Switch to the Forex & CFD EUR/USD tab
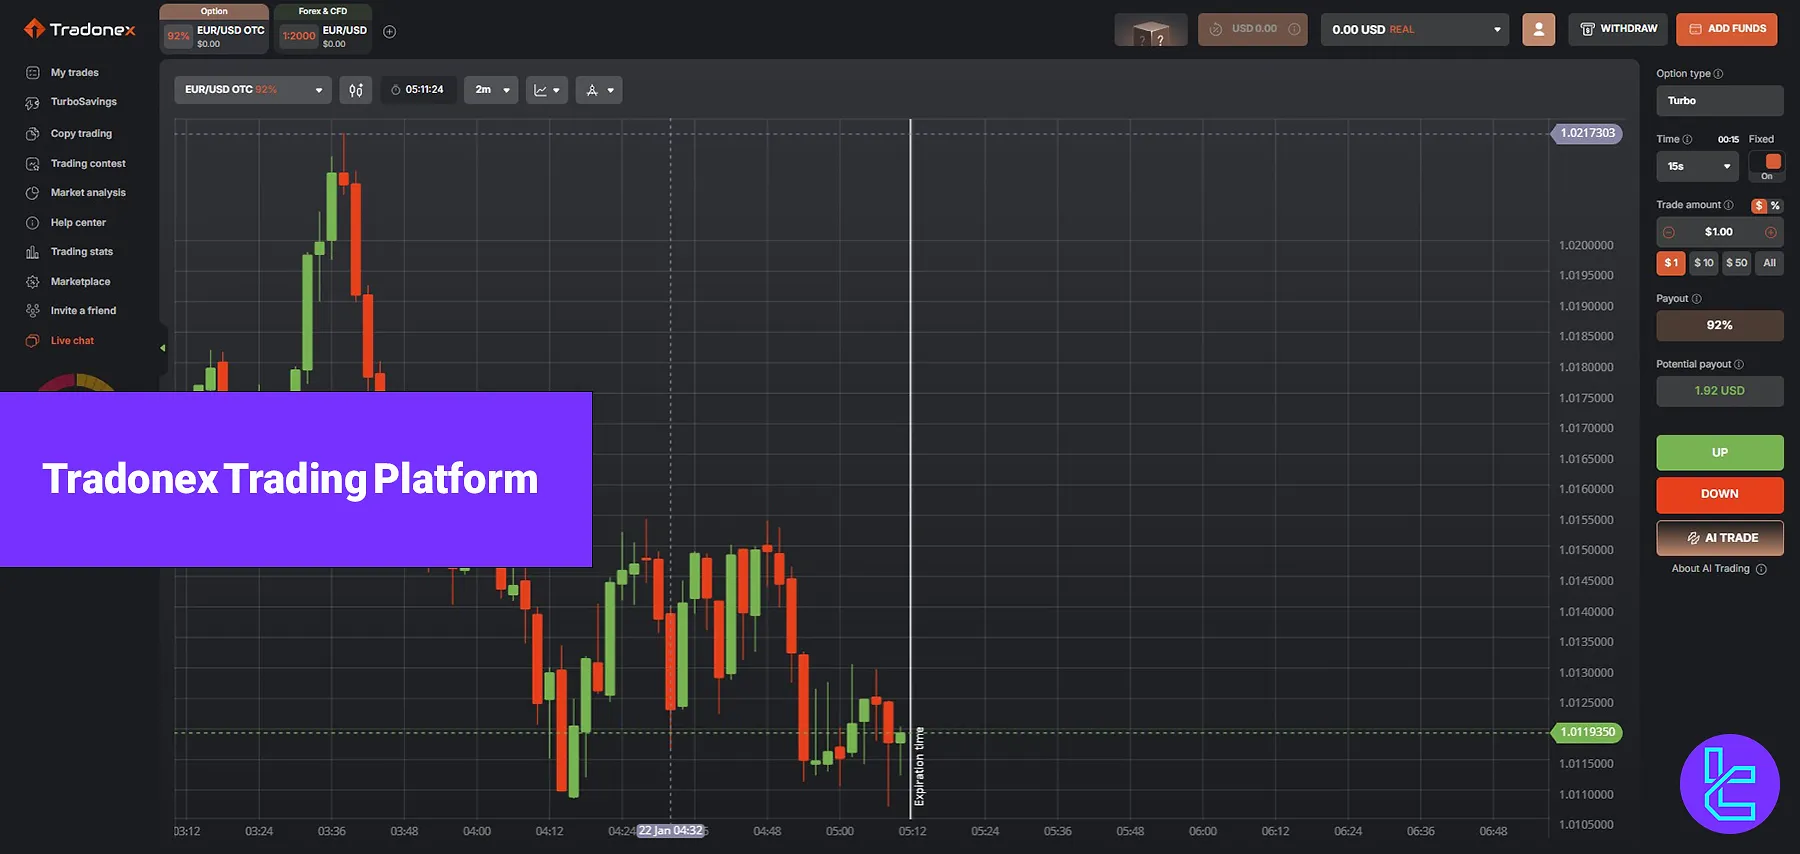 tap(323, 29)
